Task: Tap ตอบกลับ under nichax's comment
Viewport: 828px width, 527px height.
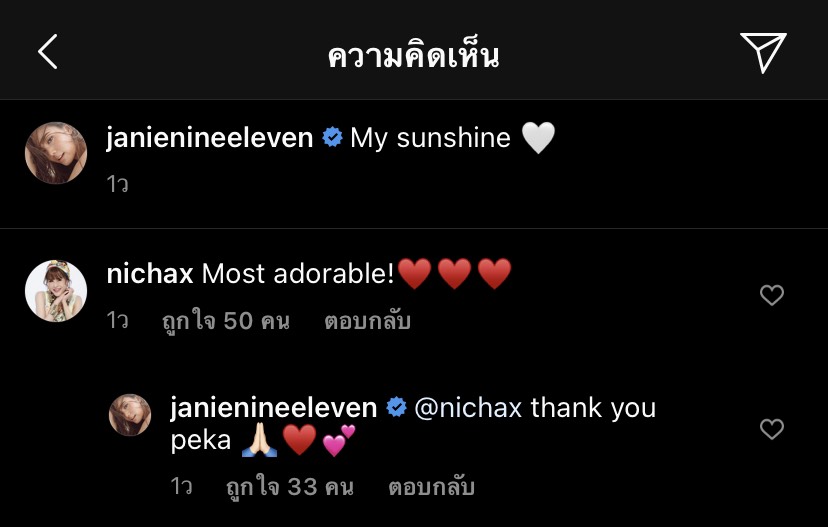Action: [x=367, y=321]
